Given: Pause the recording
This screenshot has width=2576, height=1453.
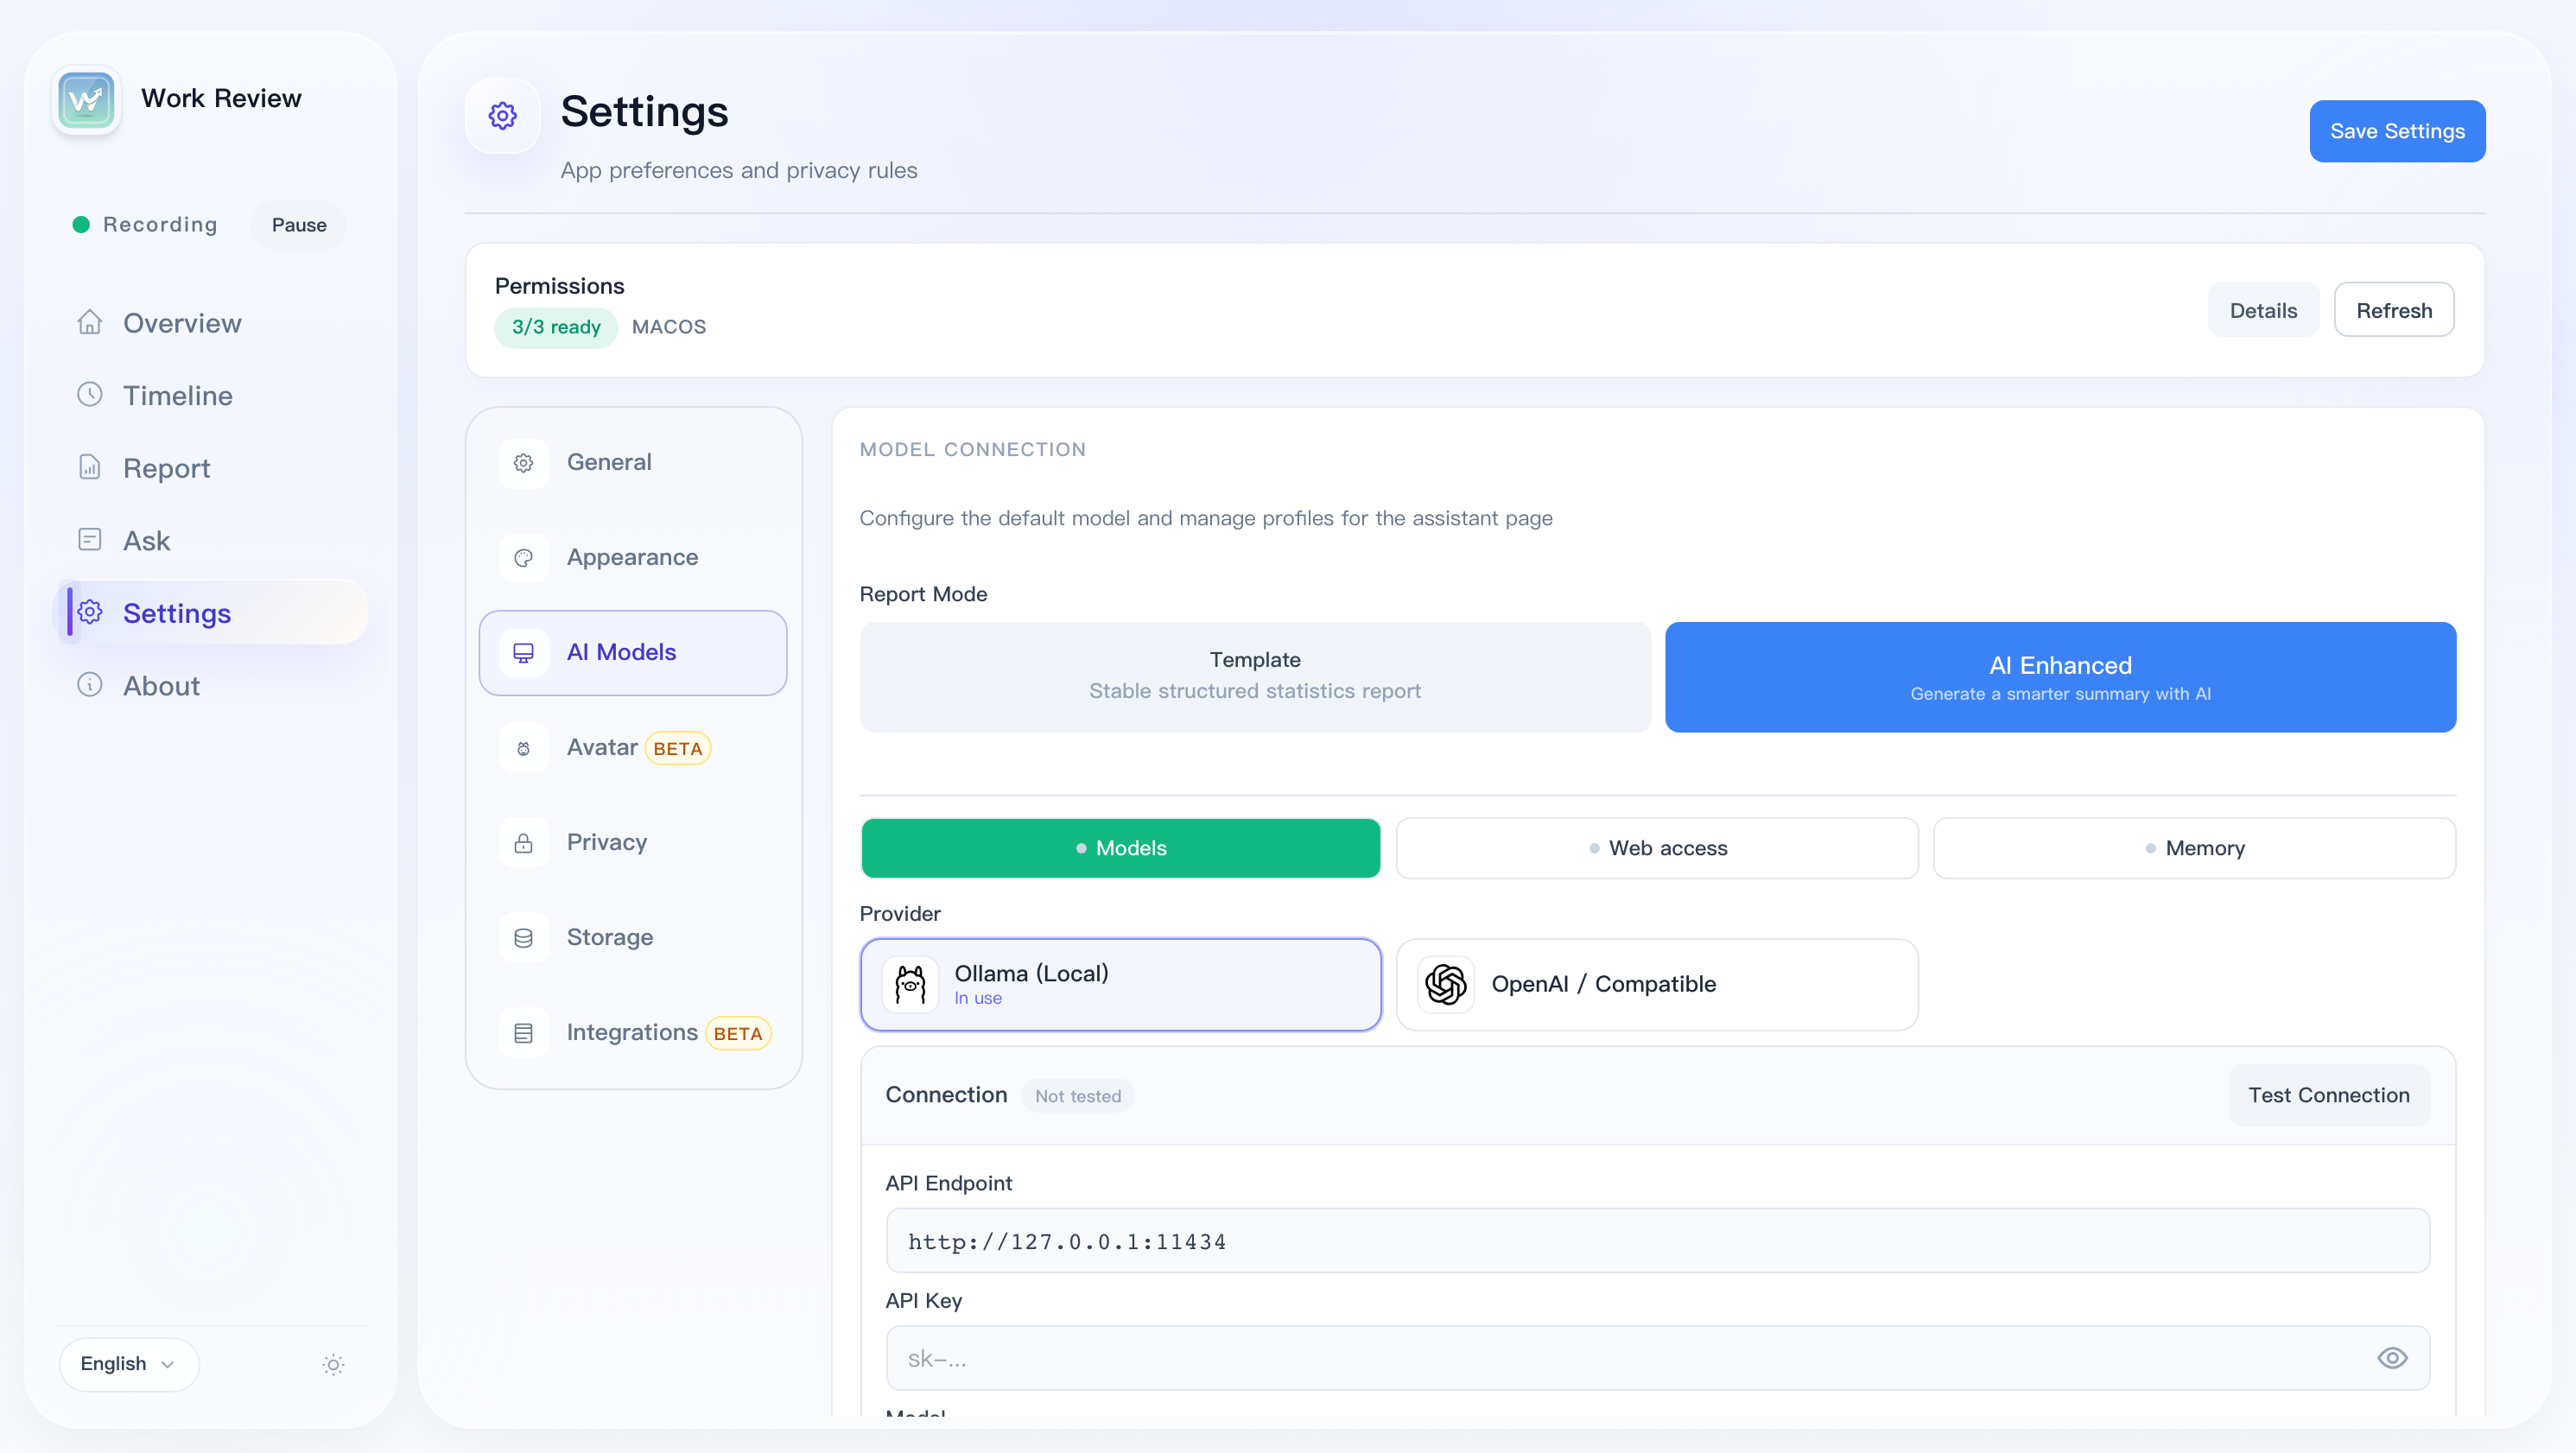Looking at the screenshot, I should [x=299, y=225].
